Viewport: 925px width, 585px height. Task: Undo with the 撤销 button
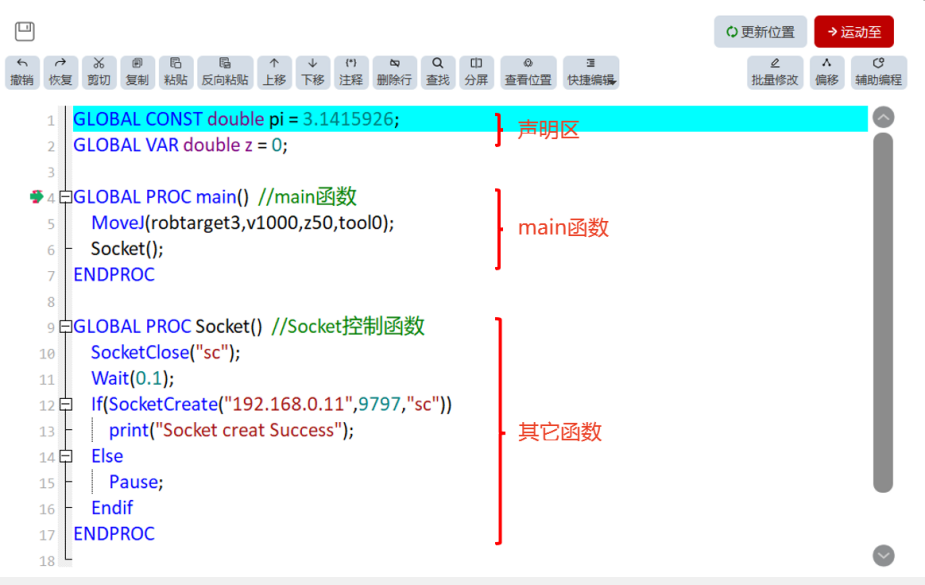pos(22,73)
